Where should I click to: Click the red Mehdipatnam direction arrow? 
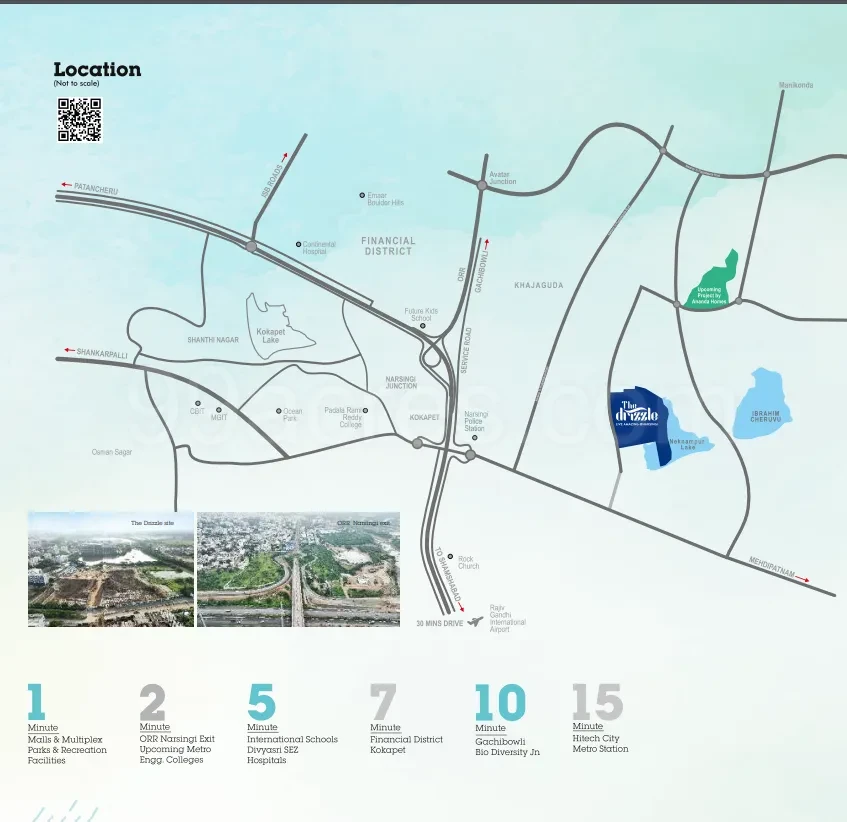pyautogui.click(x=803, y=579)
